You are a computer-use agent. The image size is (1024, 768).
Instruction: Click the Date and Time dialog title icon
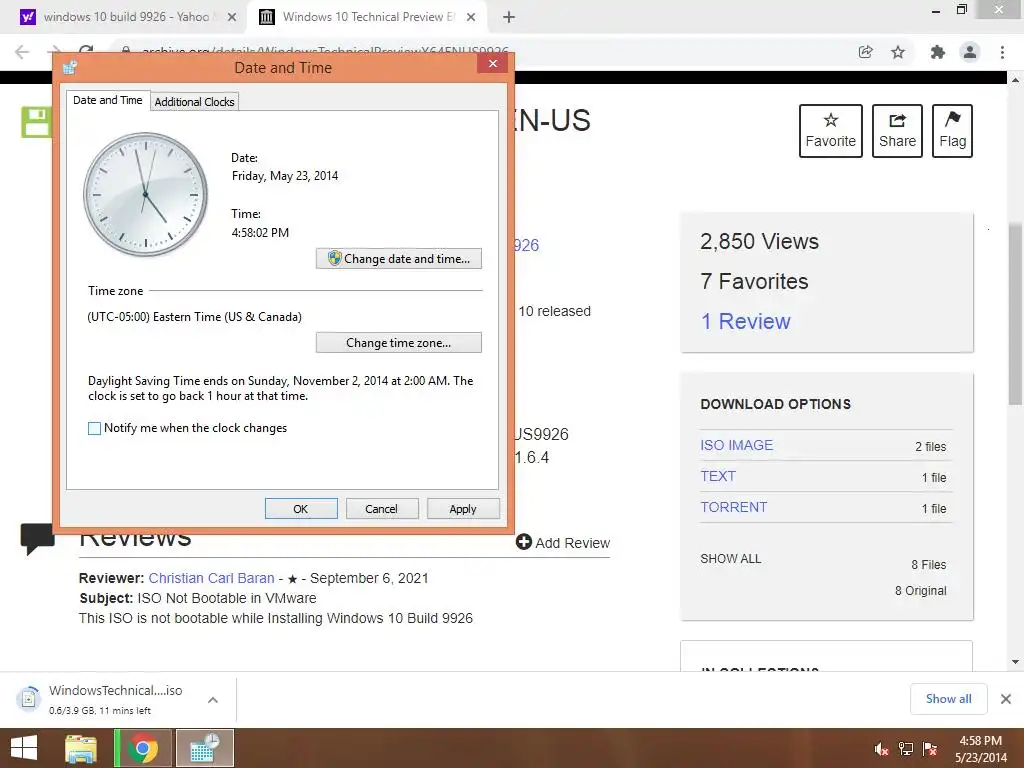pos(70,67)
